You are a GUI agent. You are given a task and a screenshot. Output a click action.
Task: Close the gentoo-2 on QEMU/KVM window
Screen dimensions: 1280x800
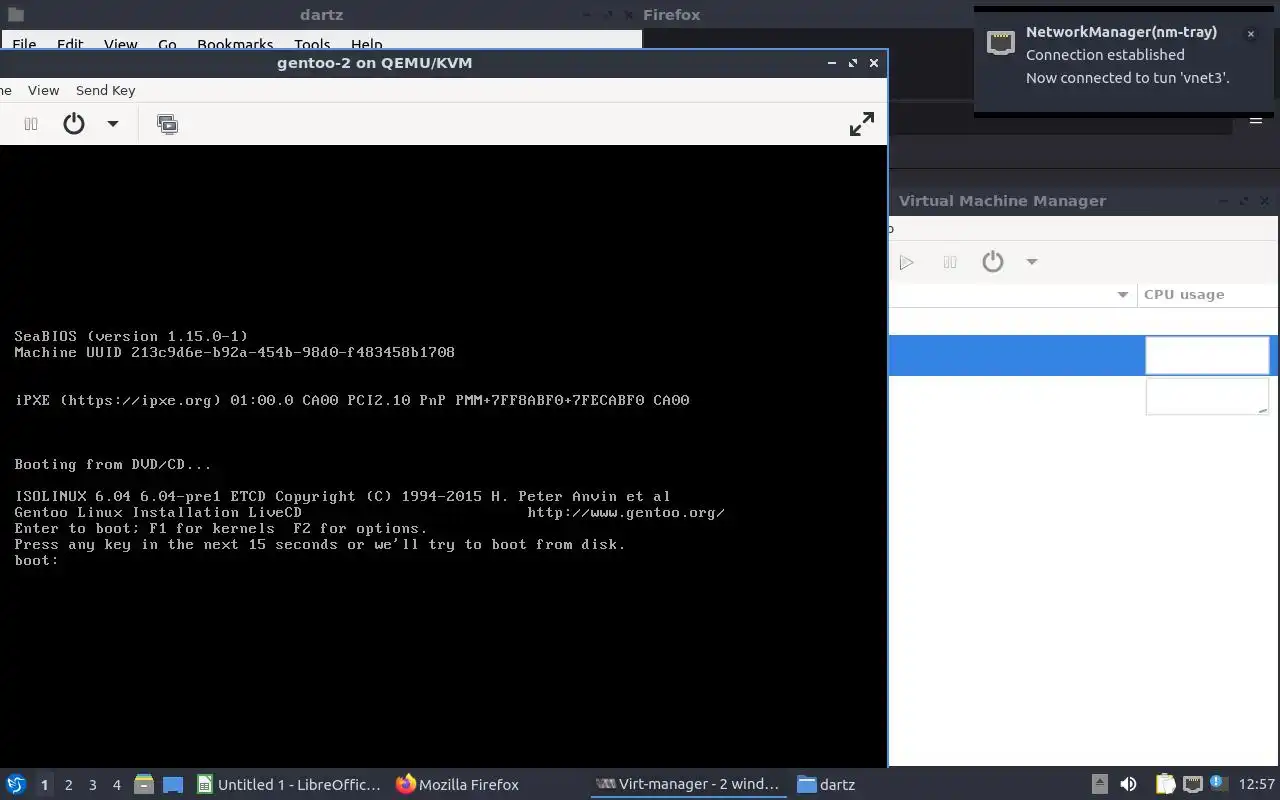(874, 62)
